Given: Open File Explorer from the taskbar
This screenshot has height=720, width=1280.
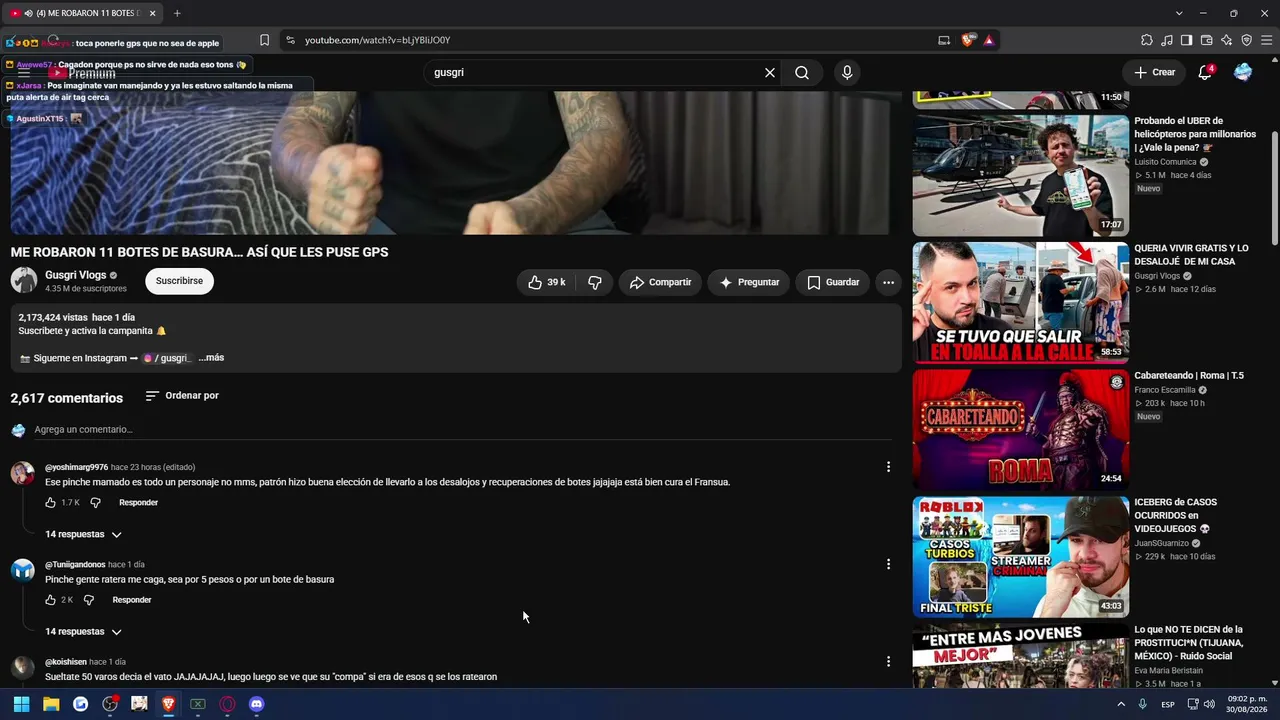Looking at the screenshot, I should pos(51,704).
